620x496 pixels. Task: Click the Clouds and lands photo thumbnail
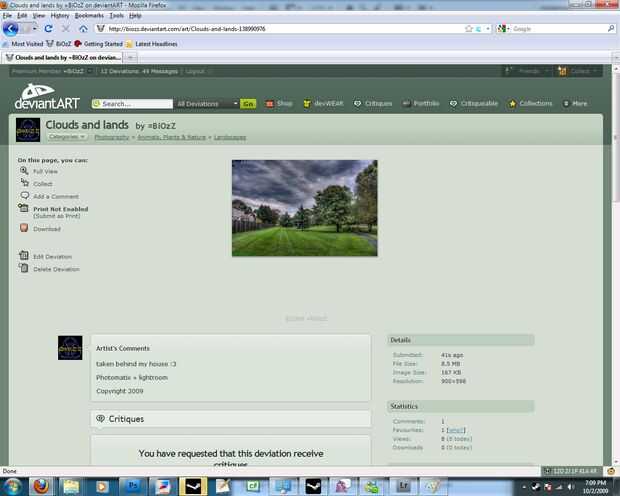[304, 208]
